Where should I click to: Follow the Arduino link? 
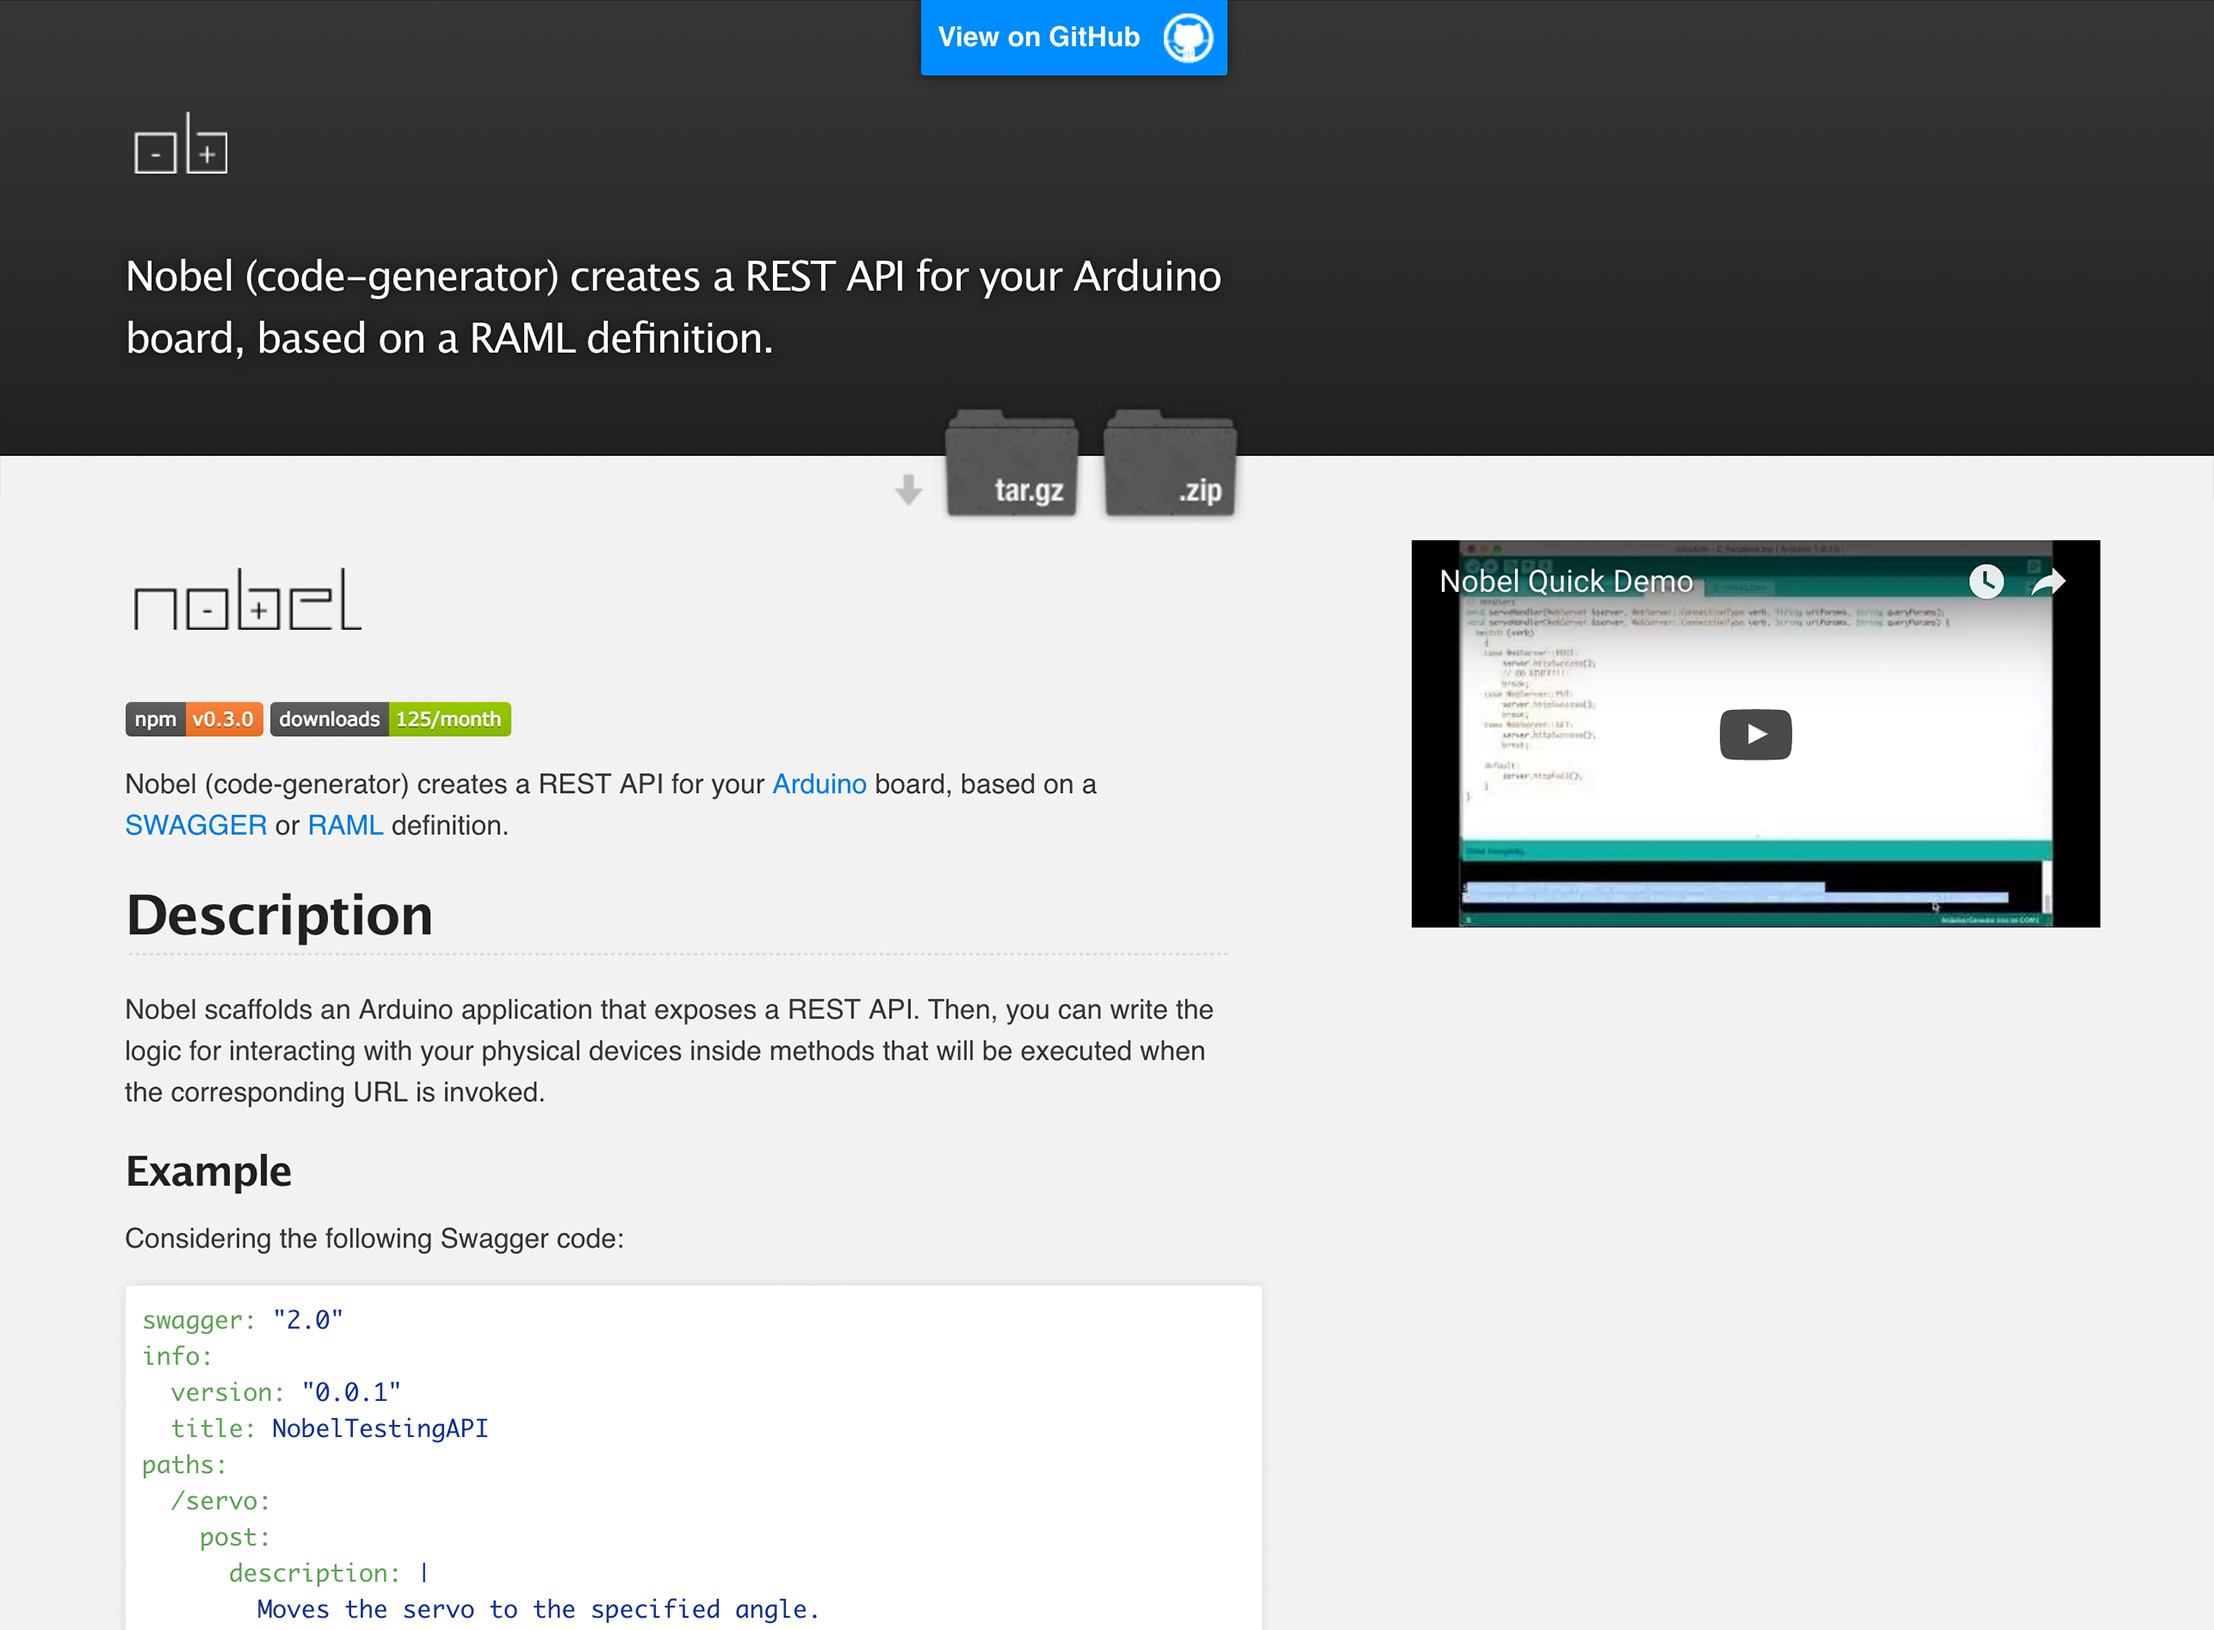(x=819, y=784)
